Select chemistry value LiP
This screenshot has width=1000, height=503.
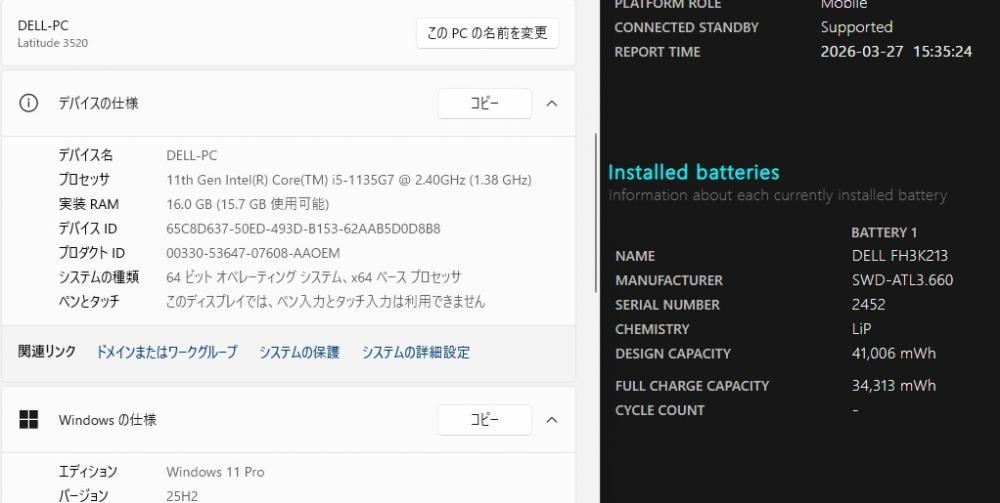[x=861, y=329]
